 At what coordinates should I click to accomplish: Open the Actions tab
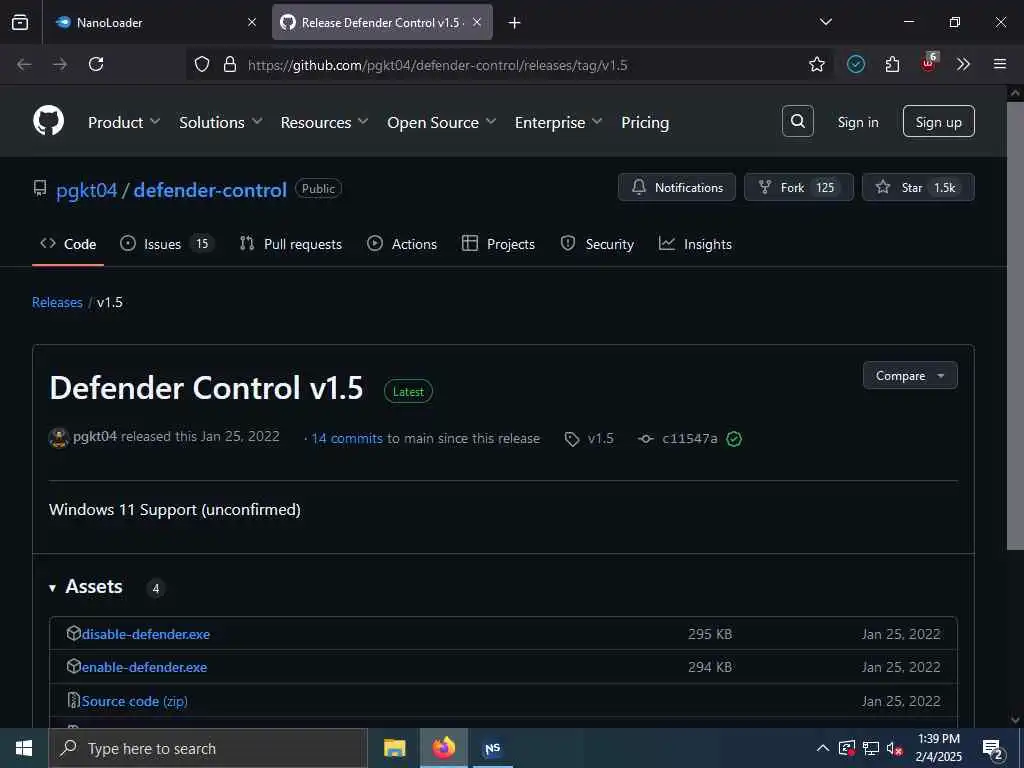(x=402, y=244)
